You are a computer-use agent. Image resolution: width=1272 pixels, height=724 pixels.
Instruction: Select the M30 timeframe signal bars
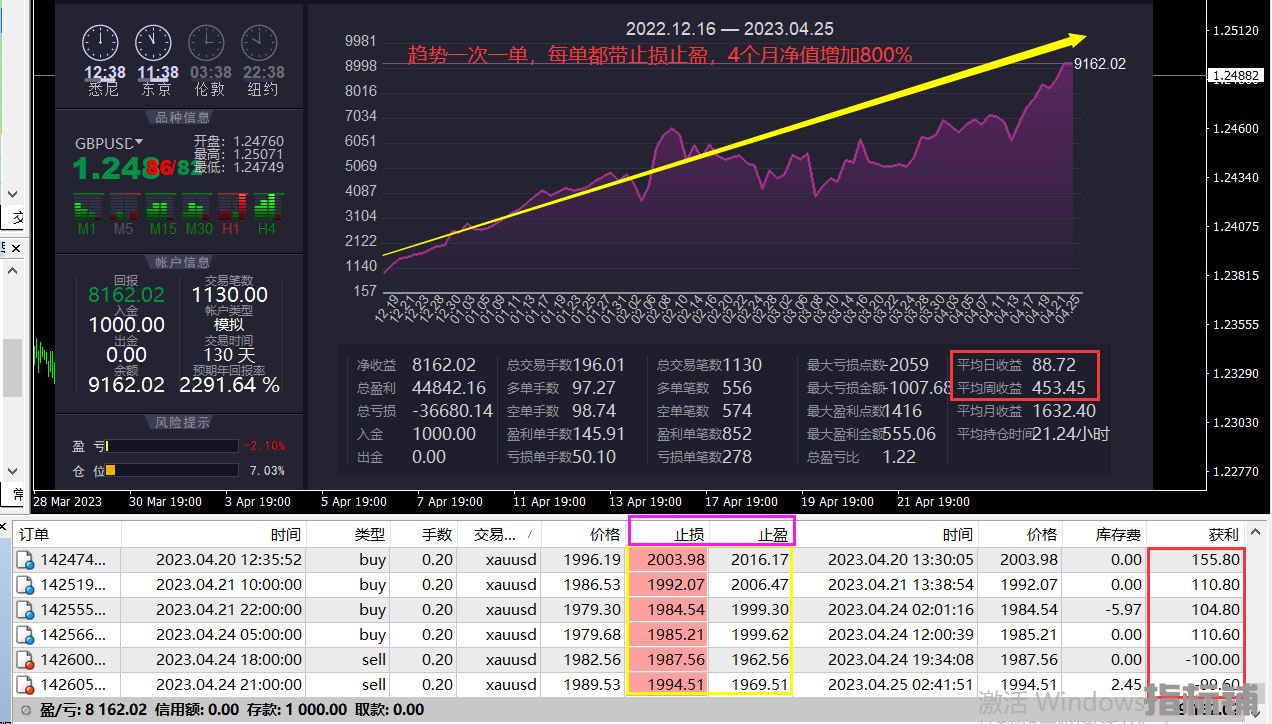pyautogui.click(x=197, y=207)
